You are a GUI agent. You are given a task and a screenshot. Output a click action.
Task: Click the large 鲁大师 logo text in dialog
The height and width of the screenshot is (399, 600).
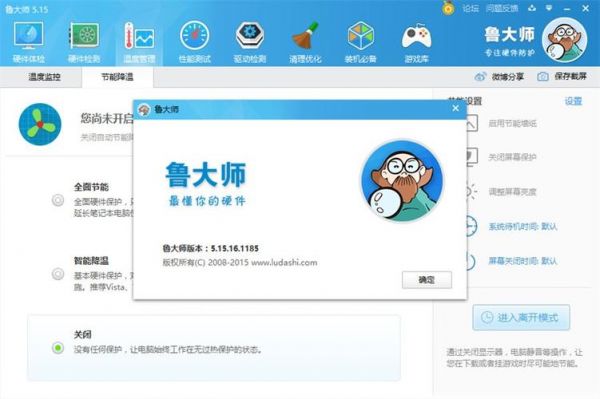tap(206, 174)
